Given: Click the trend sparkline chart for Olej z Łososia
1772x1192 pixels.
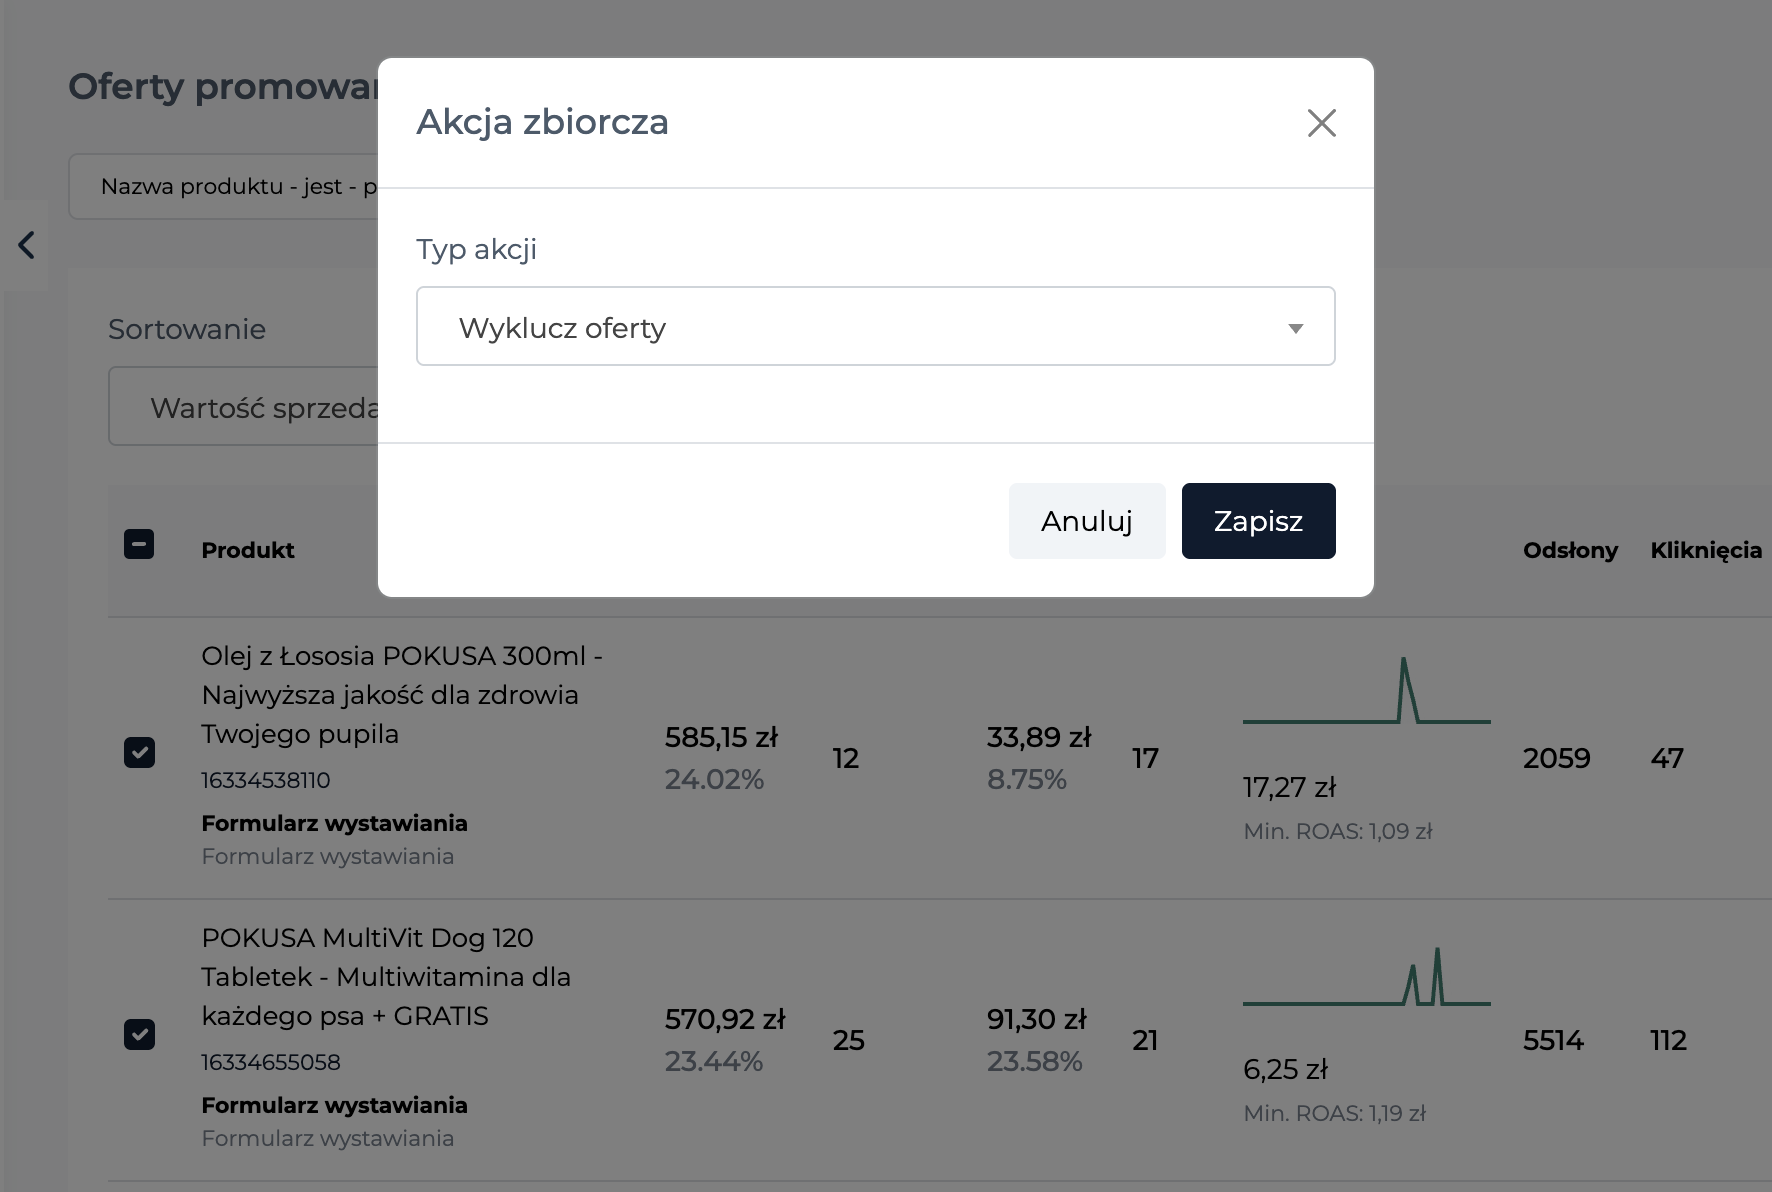Looking at the screenshot, I should click(1367, 690).
